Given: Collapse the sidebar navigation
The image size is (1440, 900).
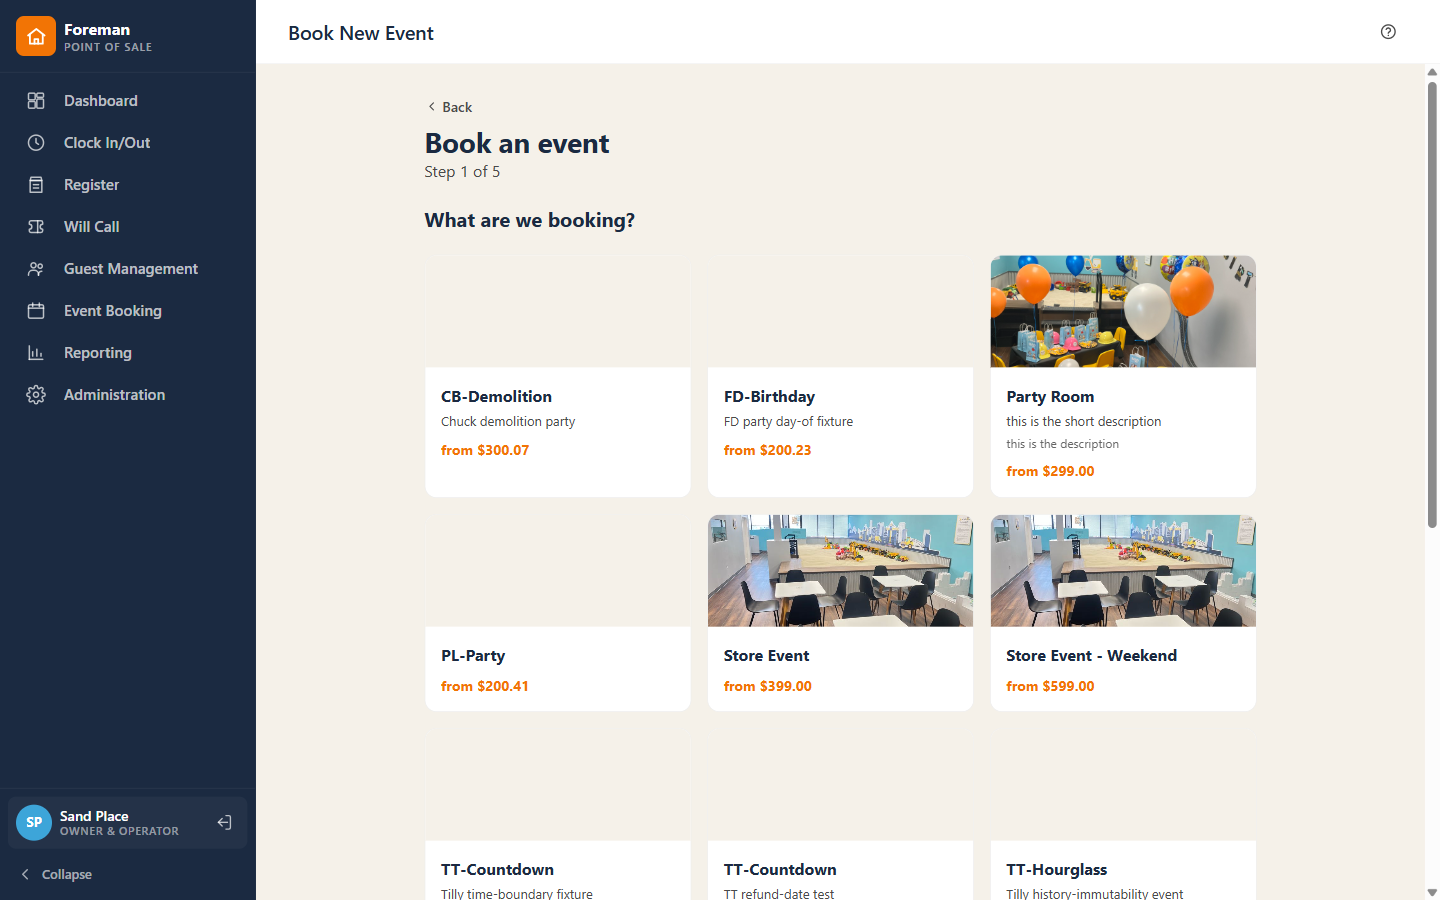Looking at the screenshot, I should click(56, 874).
